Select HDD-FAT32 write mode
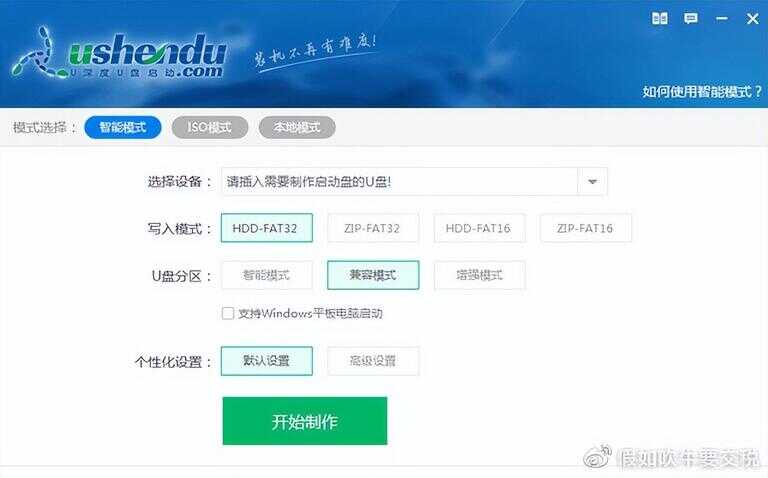Screen dimensions: 768x478 tap(267, 228)
